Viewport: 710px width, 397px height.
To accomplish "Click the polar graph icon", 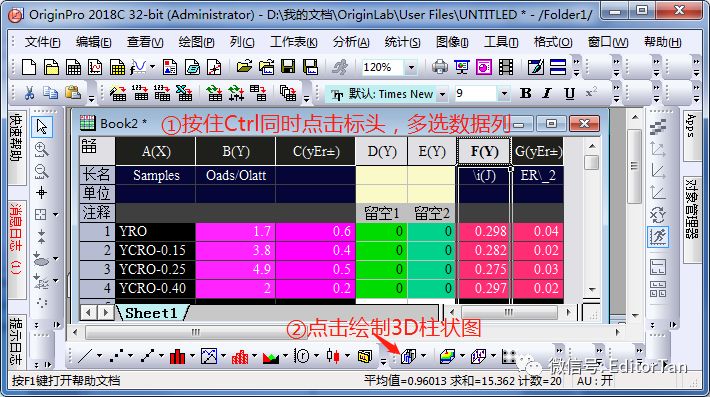I will 302,356.
